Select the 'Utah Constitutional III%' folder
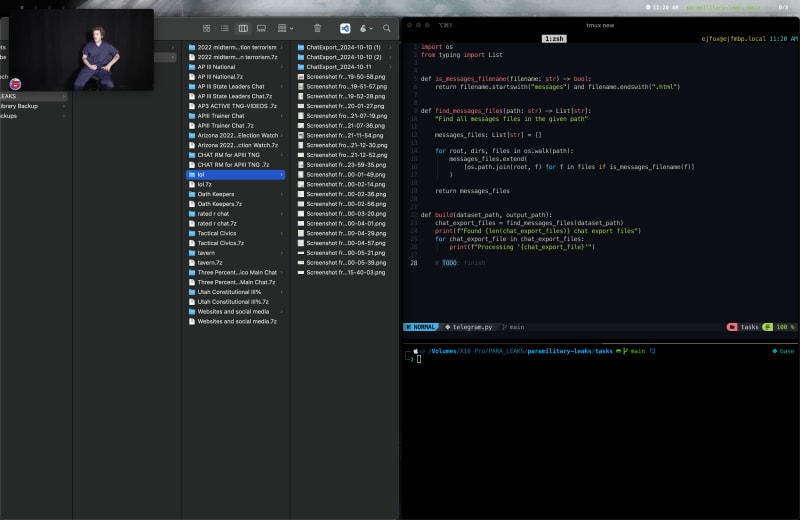The width and height of the screenshot is (800, 520). [236, 292]
